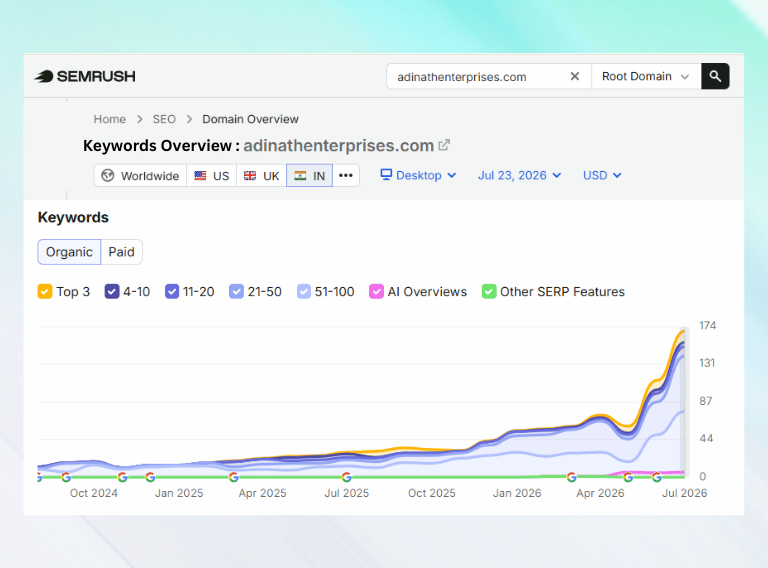The image size is (768, 568).
Task: Open the Jul 23, 2026 date dropdown
Action: [520, 175]
